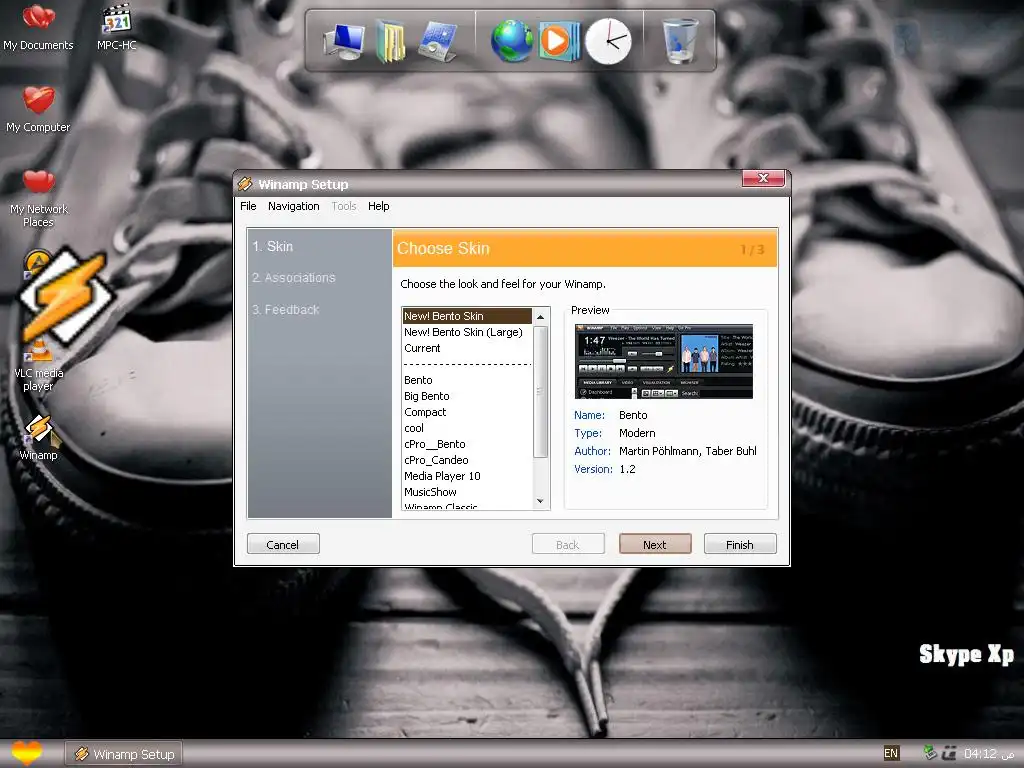1024x768 pixels.
Task: Select 'New! Bento Skin (Large)' in list
Action: [467, 332]
